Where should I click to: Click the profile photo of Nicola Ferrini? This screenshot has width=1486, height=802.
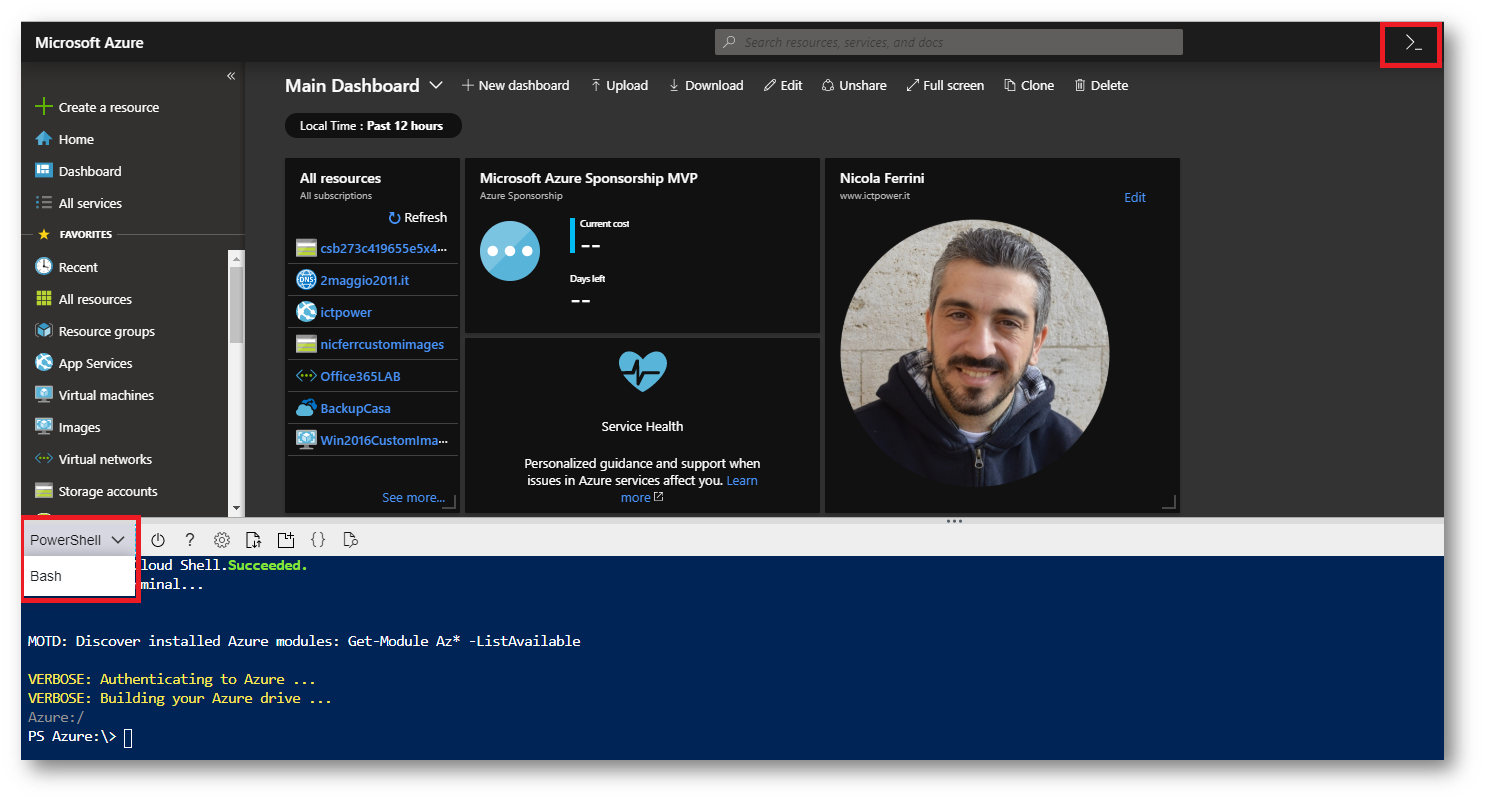(975, 354)
